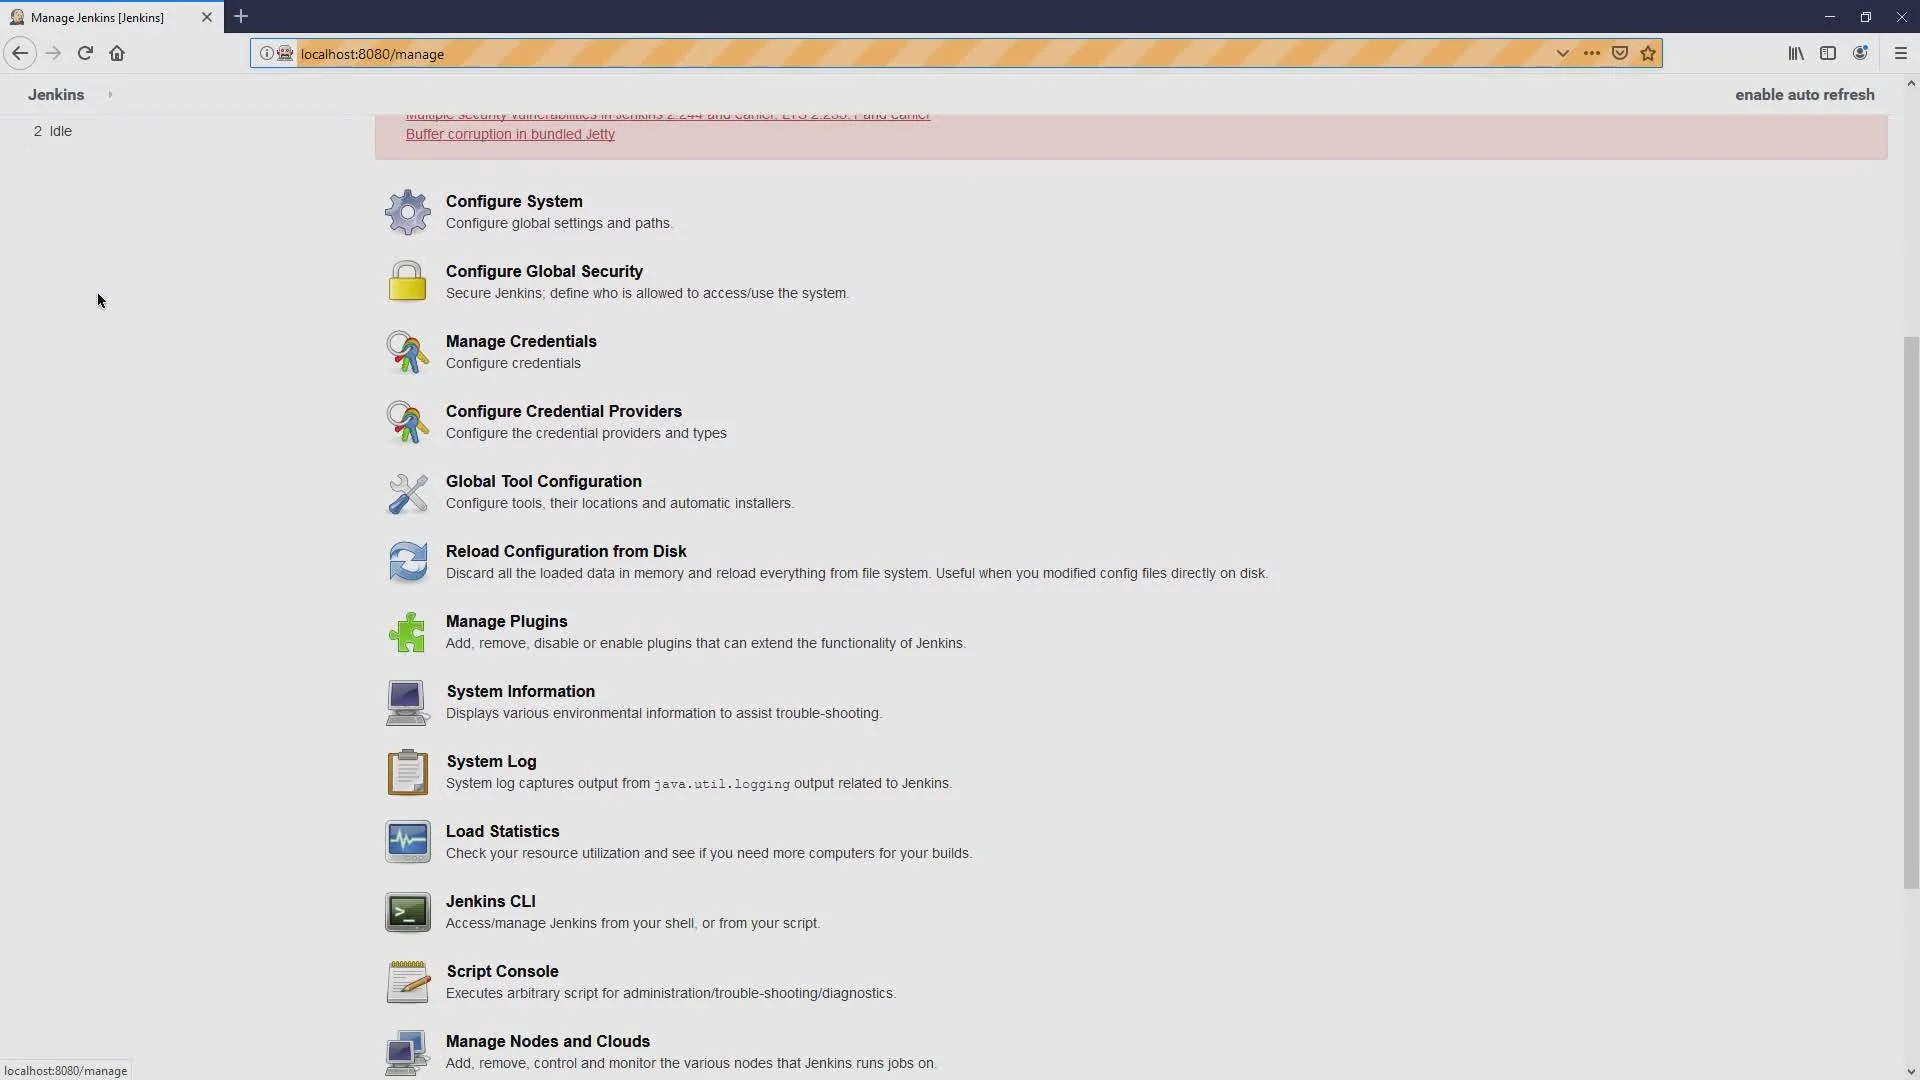Open browser overflow menu ellipsis

(1592, 53)
